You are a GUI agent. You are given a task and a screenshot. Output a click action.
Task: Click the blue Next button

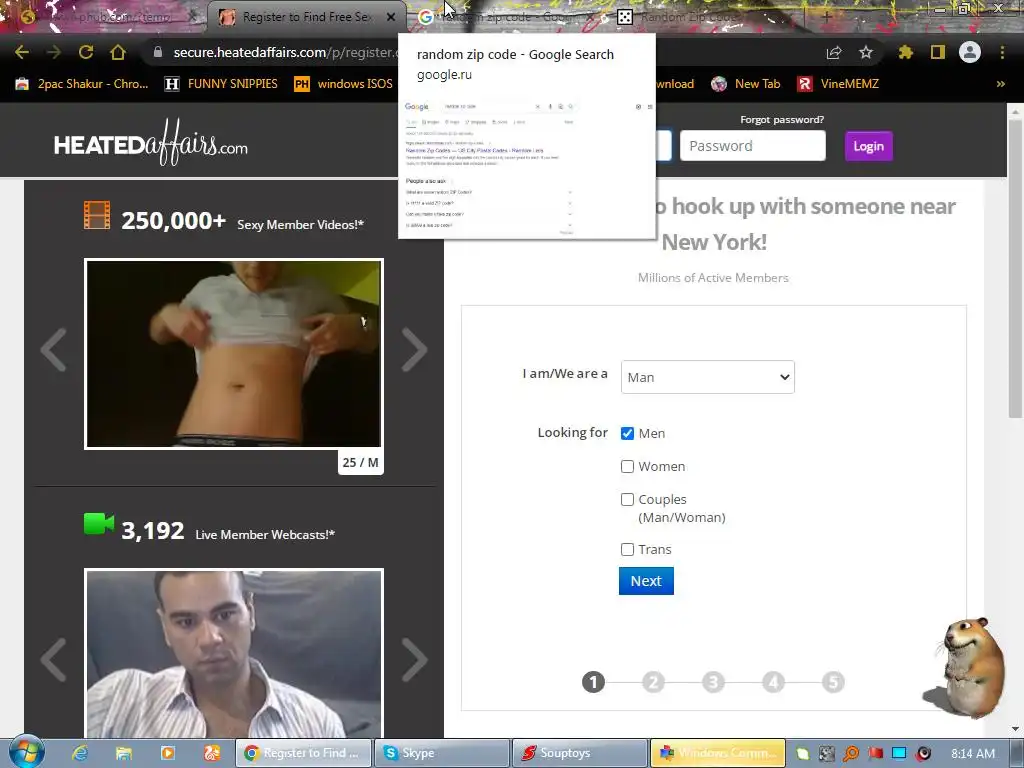click(x=646, y=581)
